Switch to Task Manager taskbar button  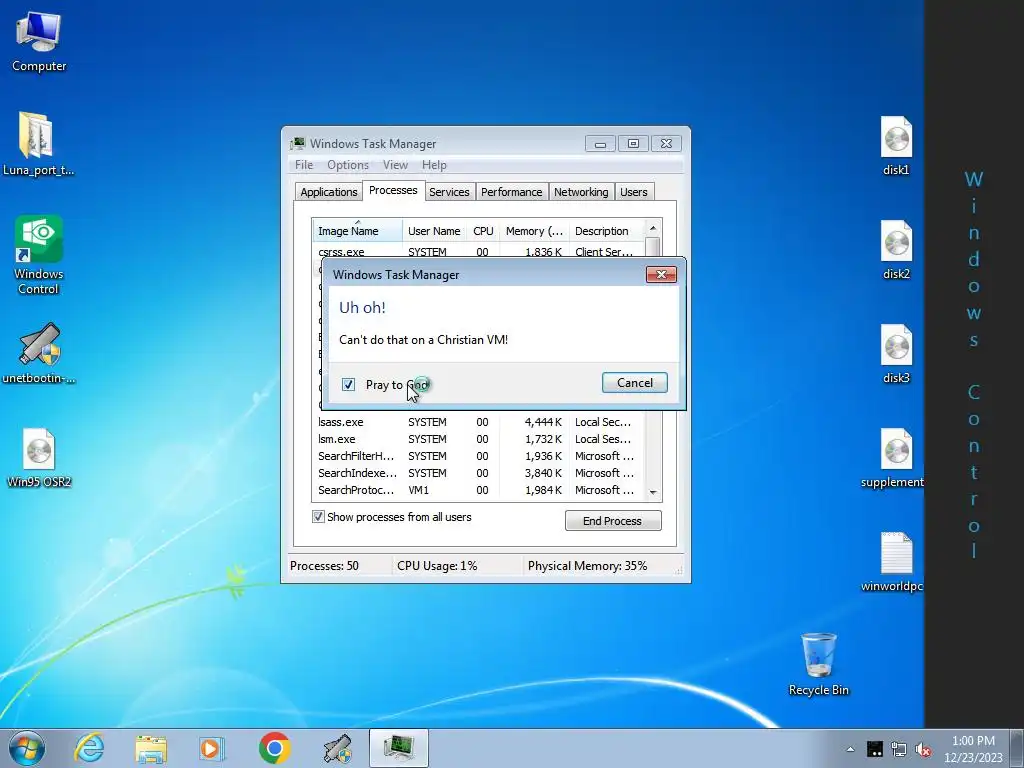tap(398, 748)
